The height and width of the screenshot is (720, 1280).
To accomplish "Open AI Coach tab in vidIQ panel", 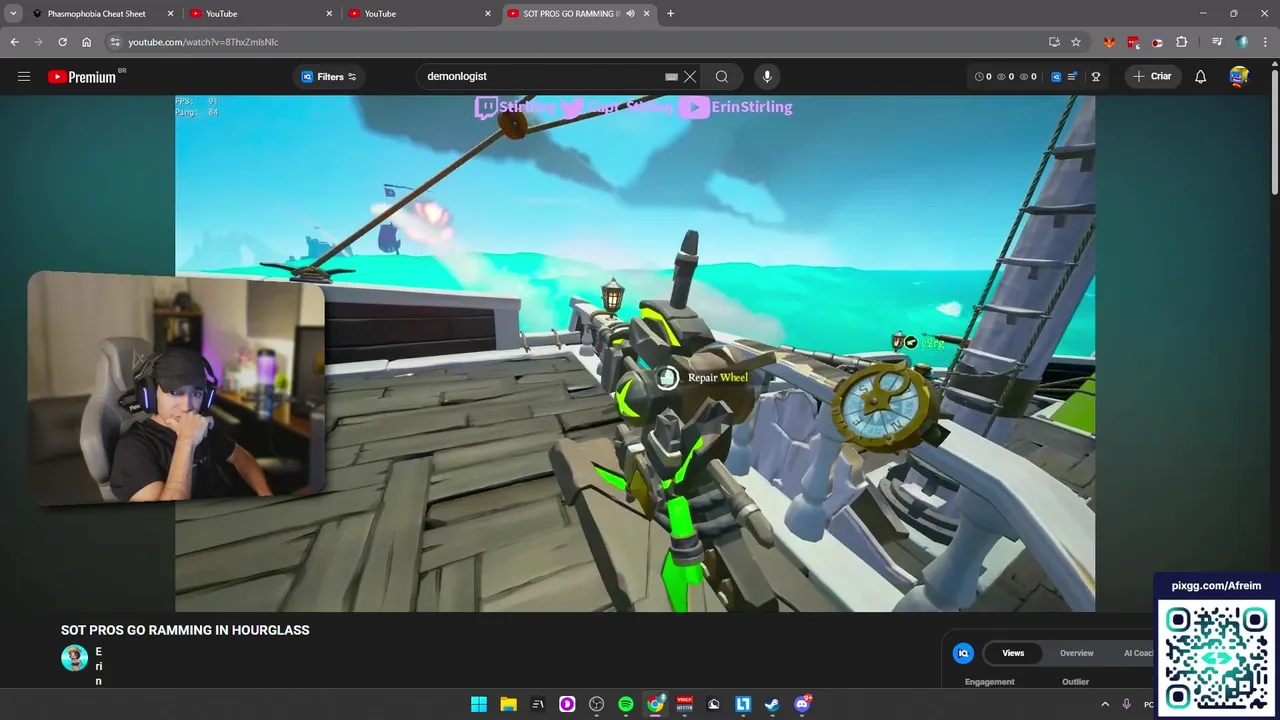I will pos(1138,653).
